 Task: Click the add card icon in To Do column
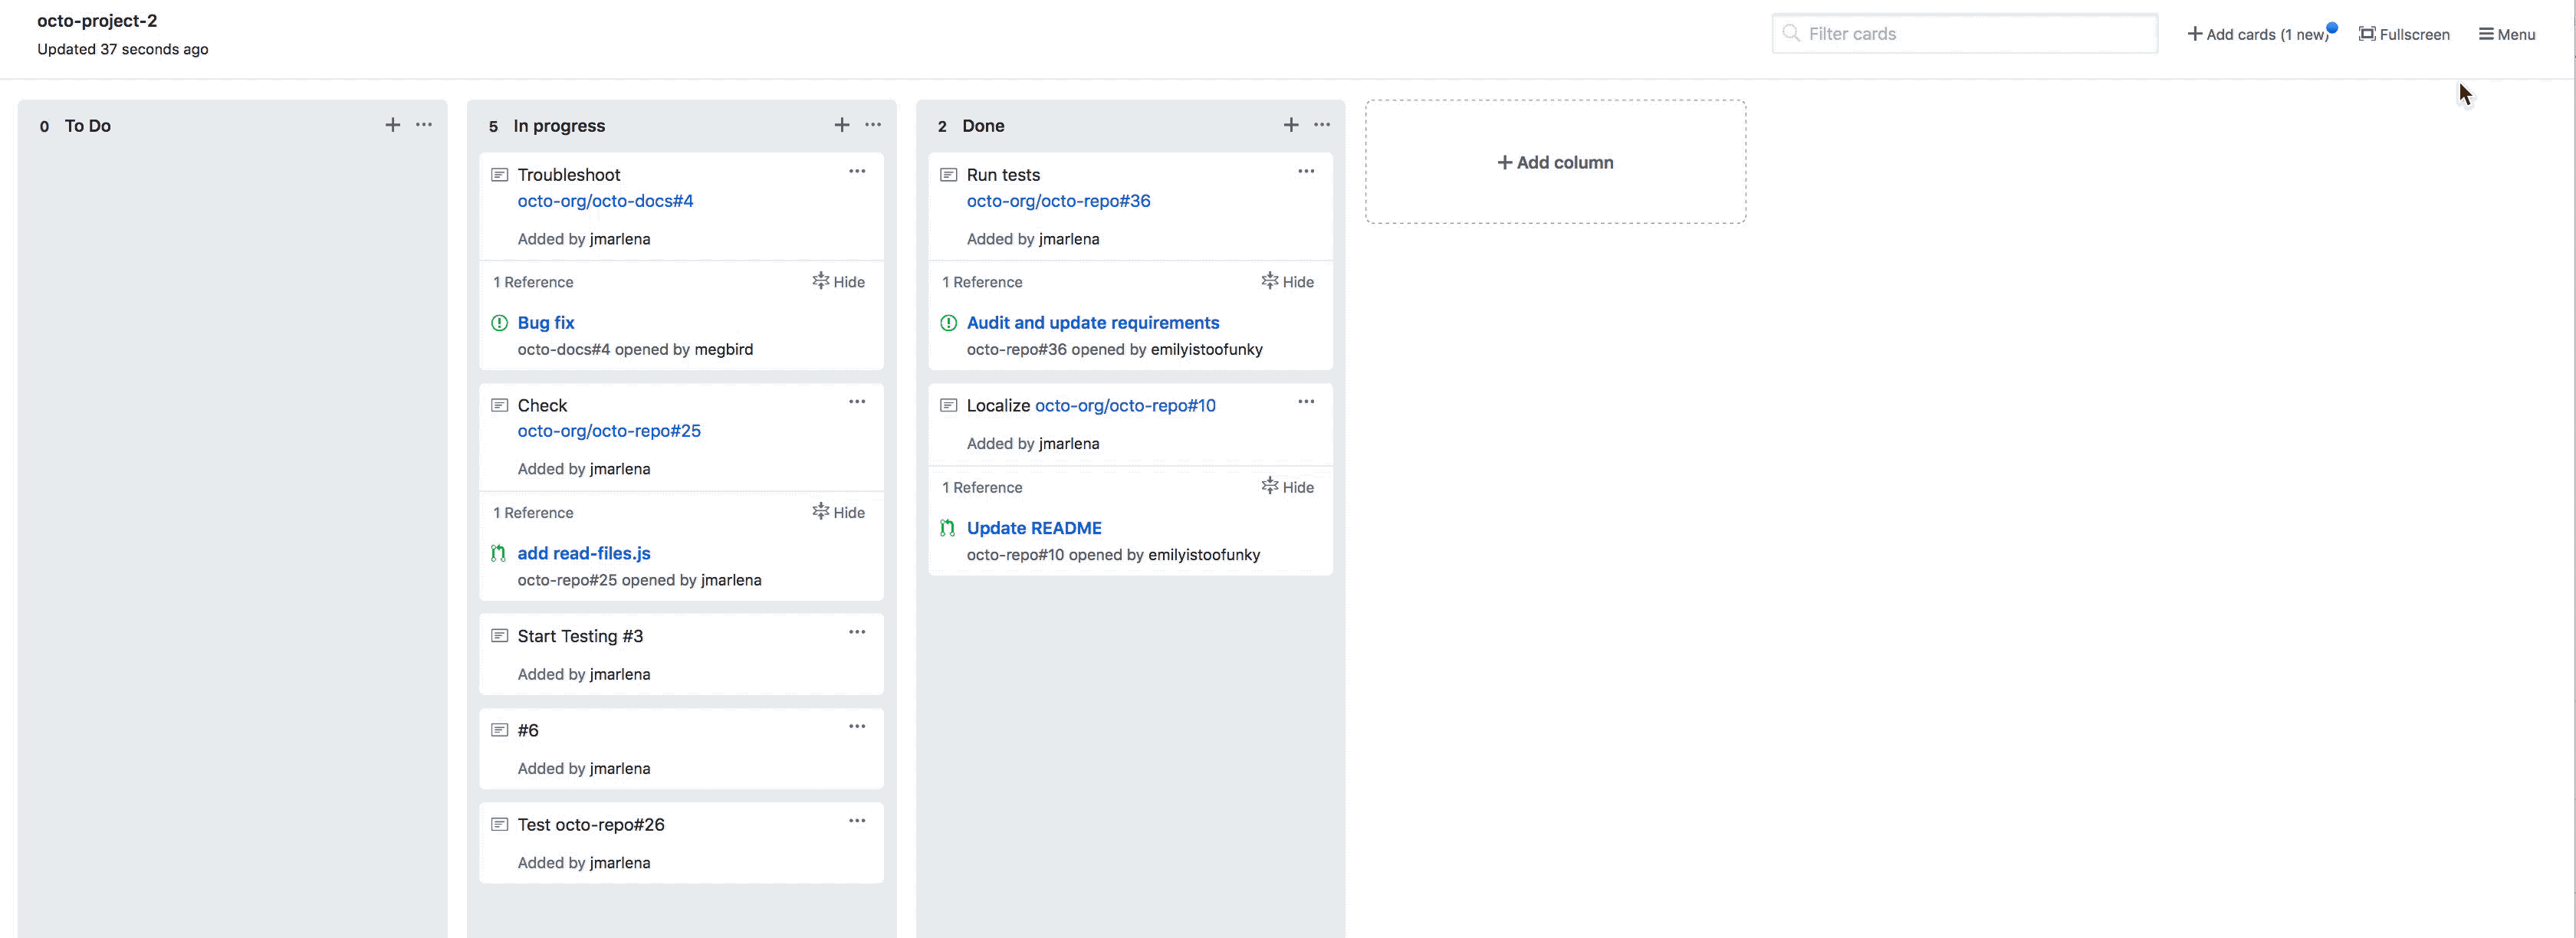point(391,125)
